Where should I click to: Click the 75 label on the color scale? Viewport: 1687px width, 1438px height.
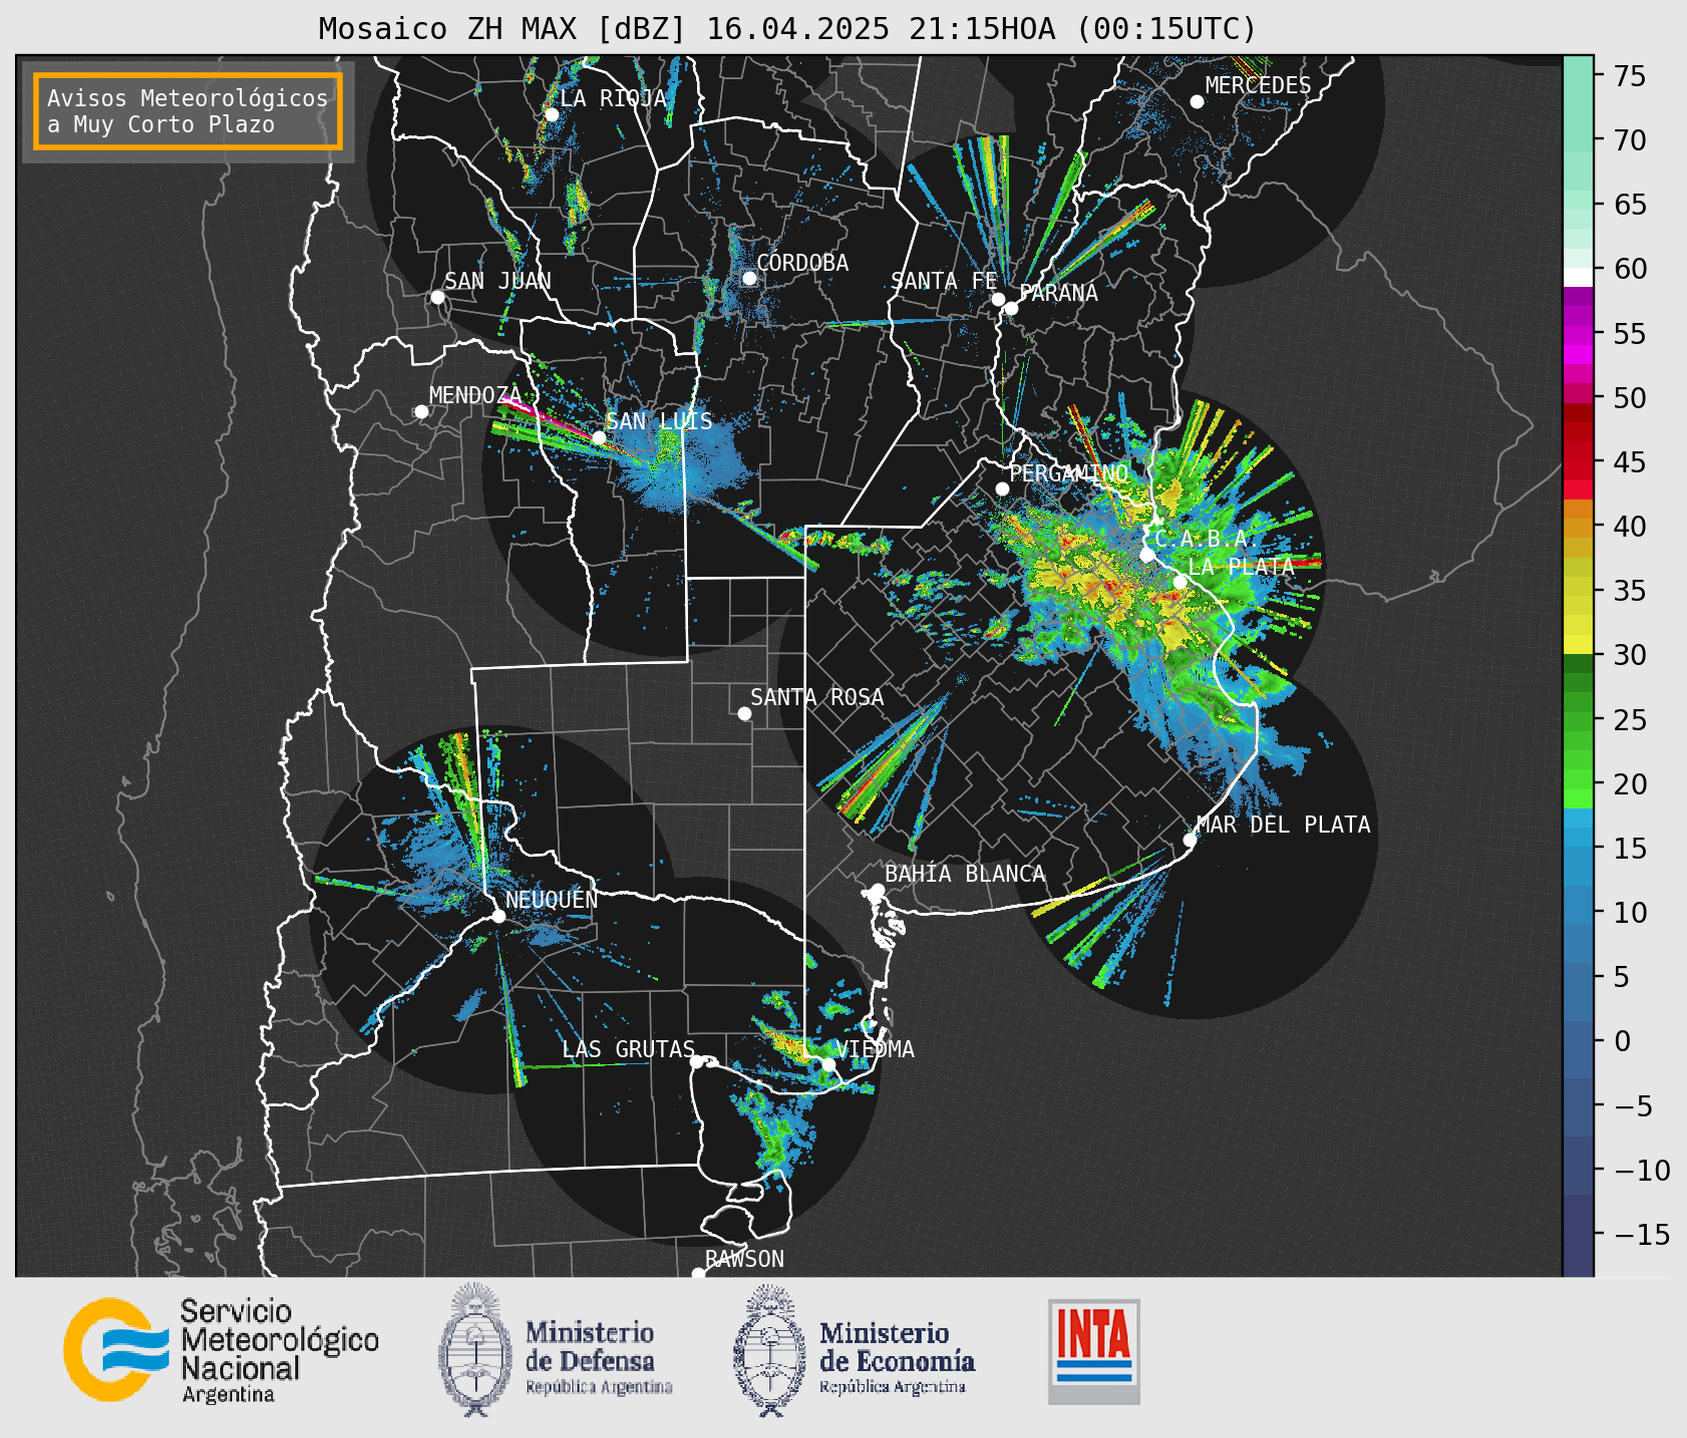1629,76
